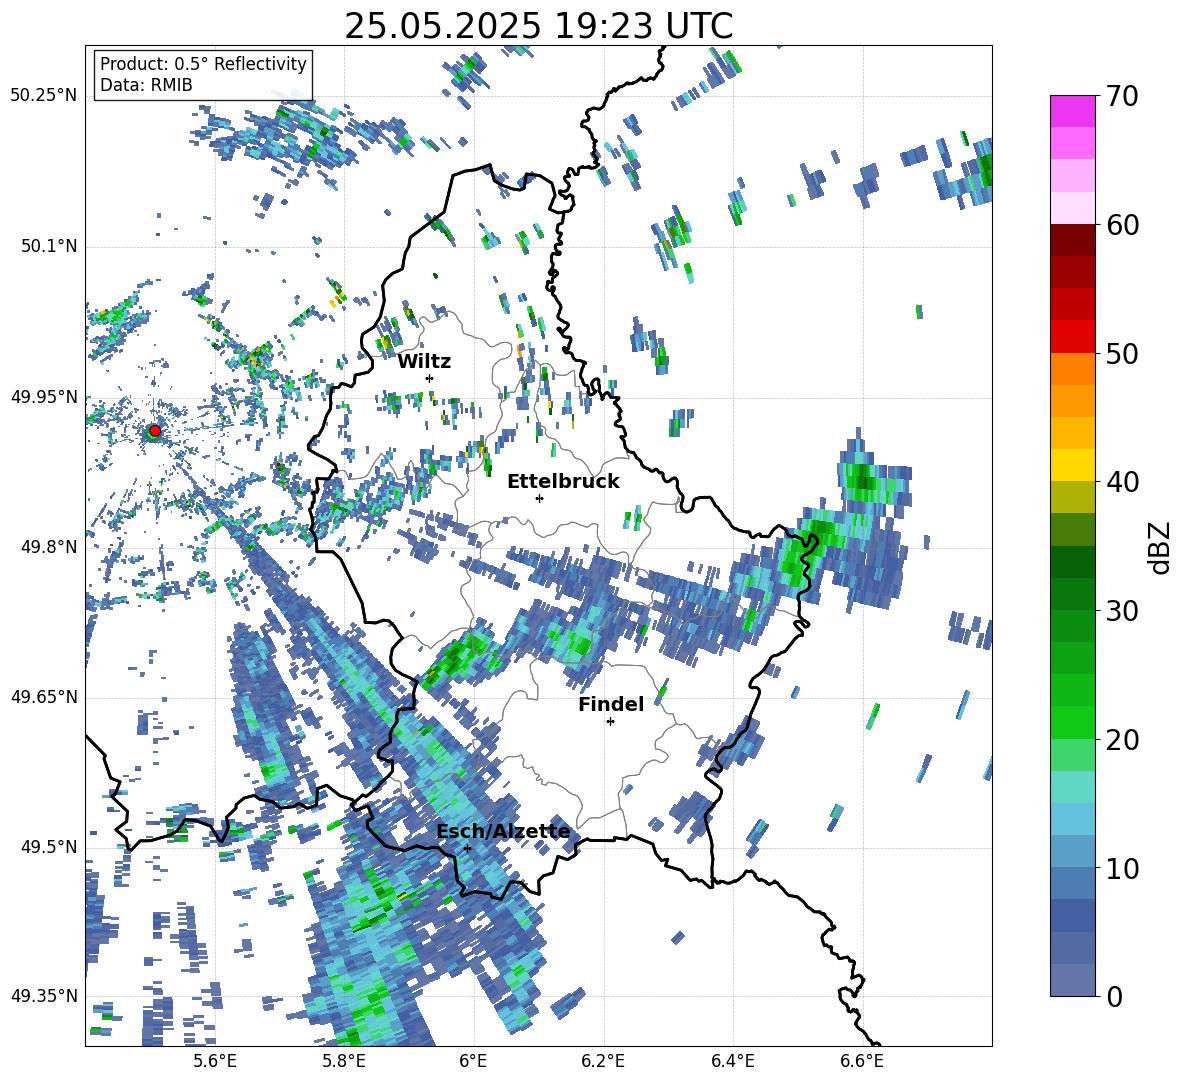
Task: Click the Ettelbruck station cross marker
Action: click(539, 498)
